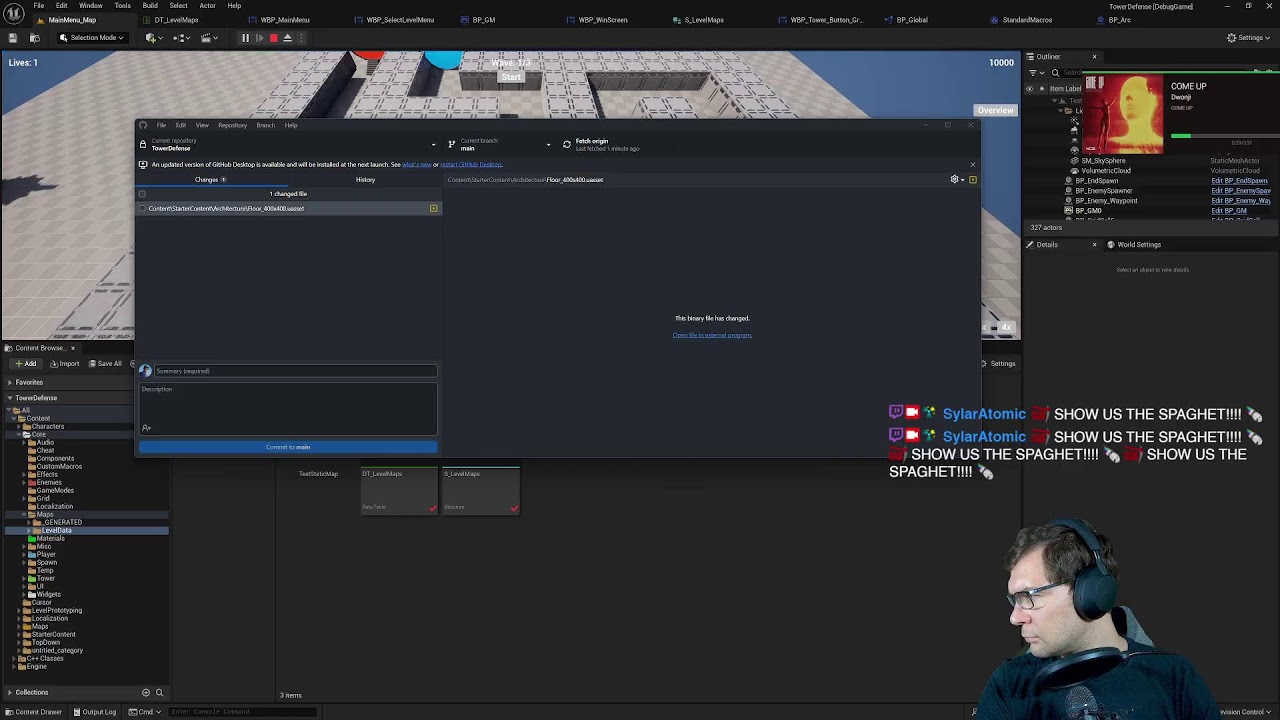Click the modified status icon on Floor_400x400 row
This screenshot has height=720, width=1280.
tap(433, 209)
